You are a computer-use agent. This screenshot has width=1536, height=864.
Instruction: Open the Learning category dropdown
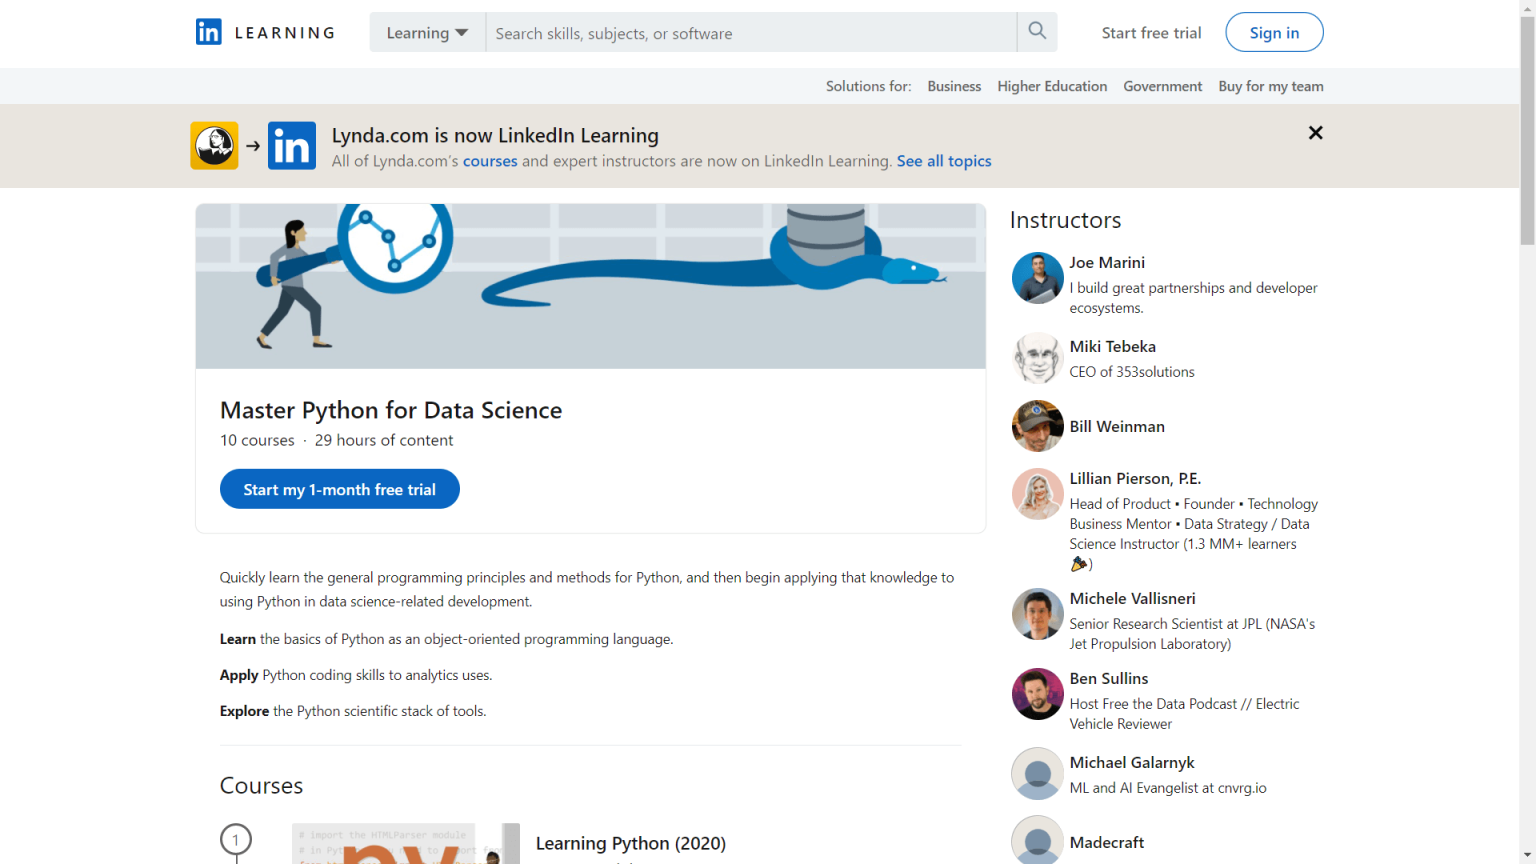[427, 32]
